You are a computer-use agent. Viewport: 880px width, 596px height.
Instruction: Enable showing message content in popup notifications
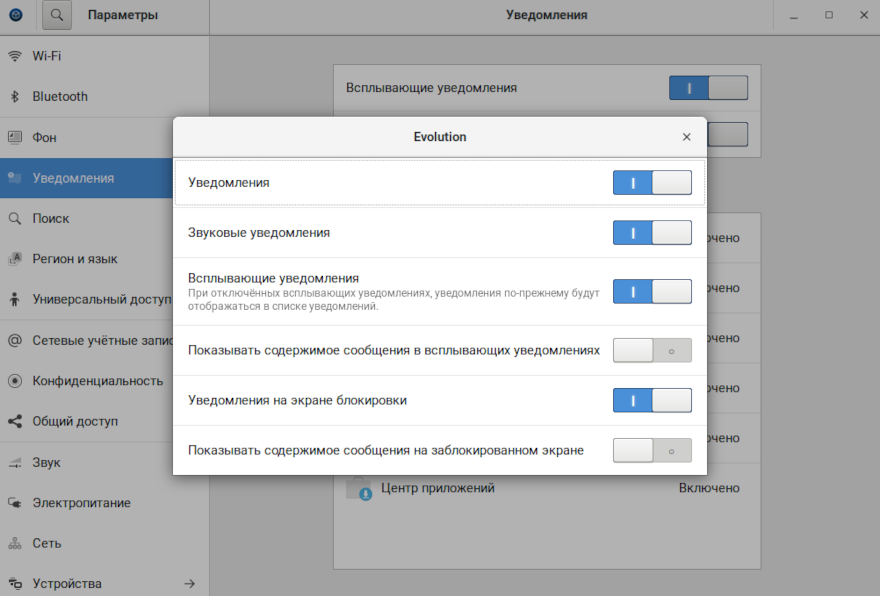[652, 351]
